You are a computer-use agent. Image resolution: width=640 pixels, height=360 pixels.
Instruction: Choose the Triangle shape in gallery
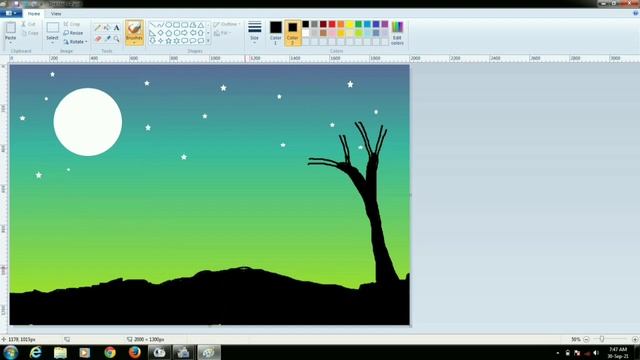point(201,25)
